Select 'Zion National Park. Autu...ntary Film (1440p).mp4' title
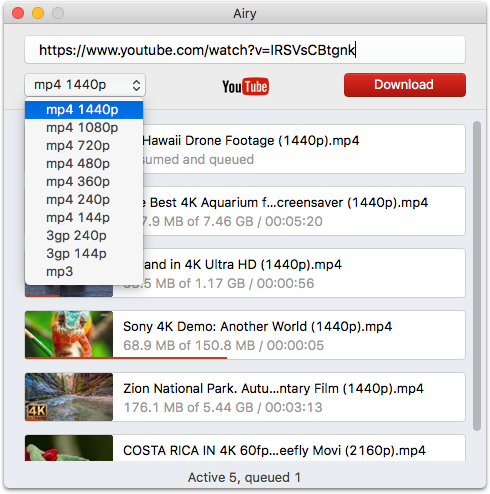This screenshot has width=490, height=494. point(273,389)
